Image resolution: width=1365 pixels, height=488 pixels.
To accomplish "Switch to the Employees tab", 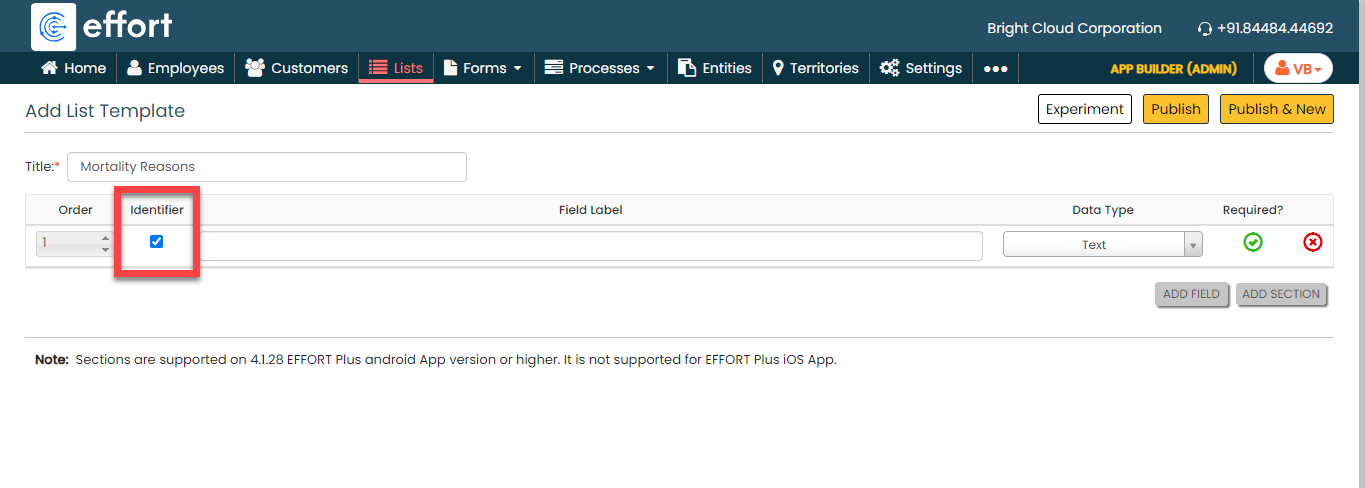I will pos(175,68).
